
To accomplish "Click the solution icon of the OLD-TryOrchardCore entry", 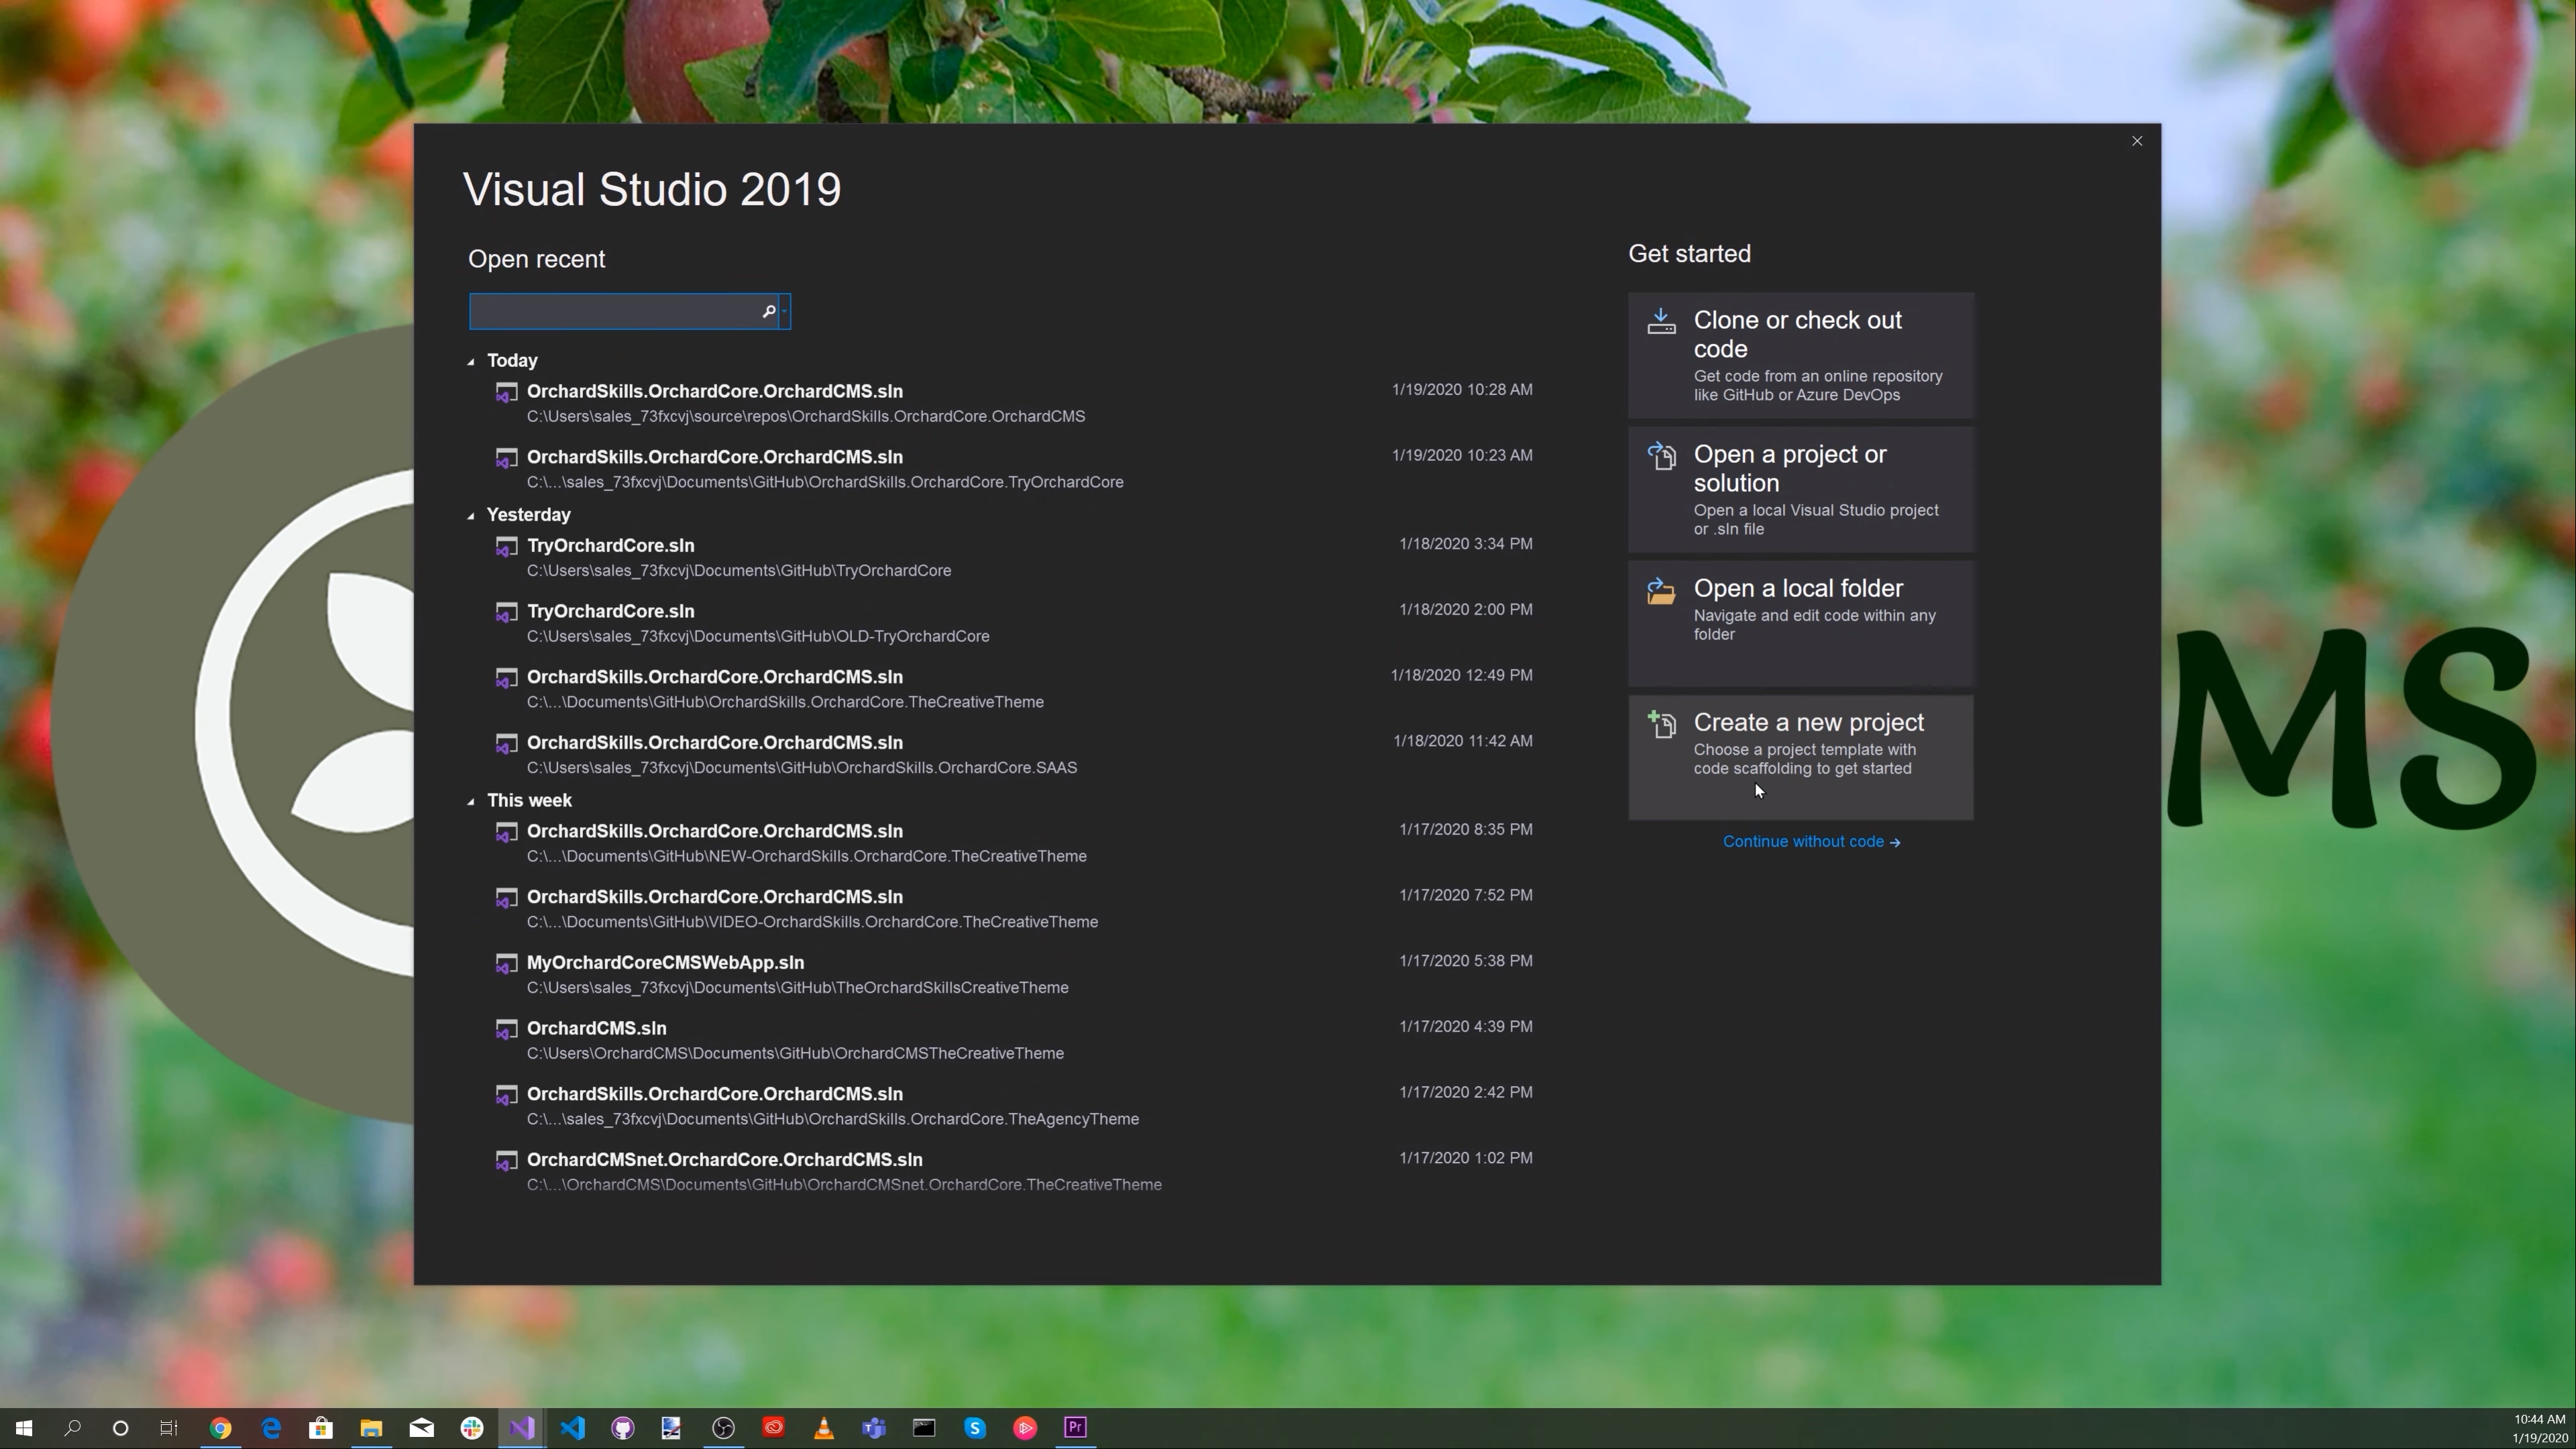I will [507, 613].
